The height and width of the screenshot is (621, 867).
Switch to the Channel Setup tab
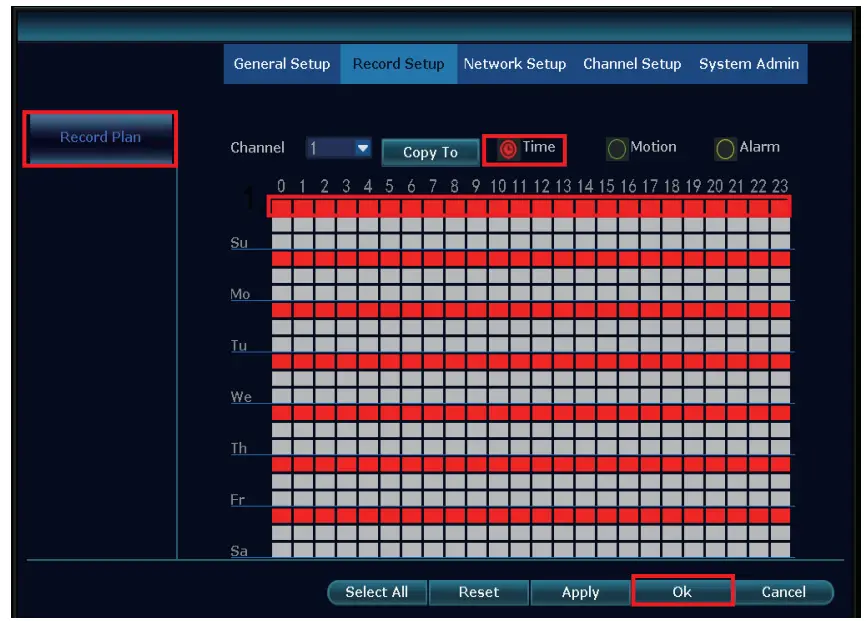[631, 63]
